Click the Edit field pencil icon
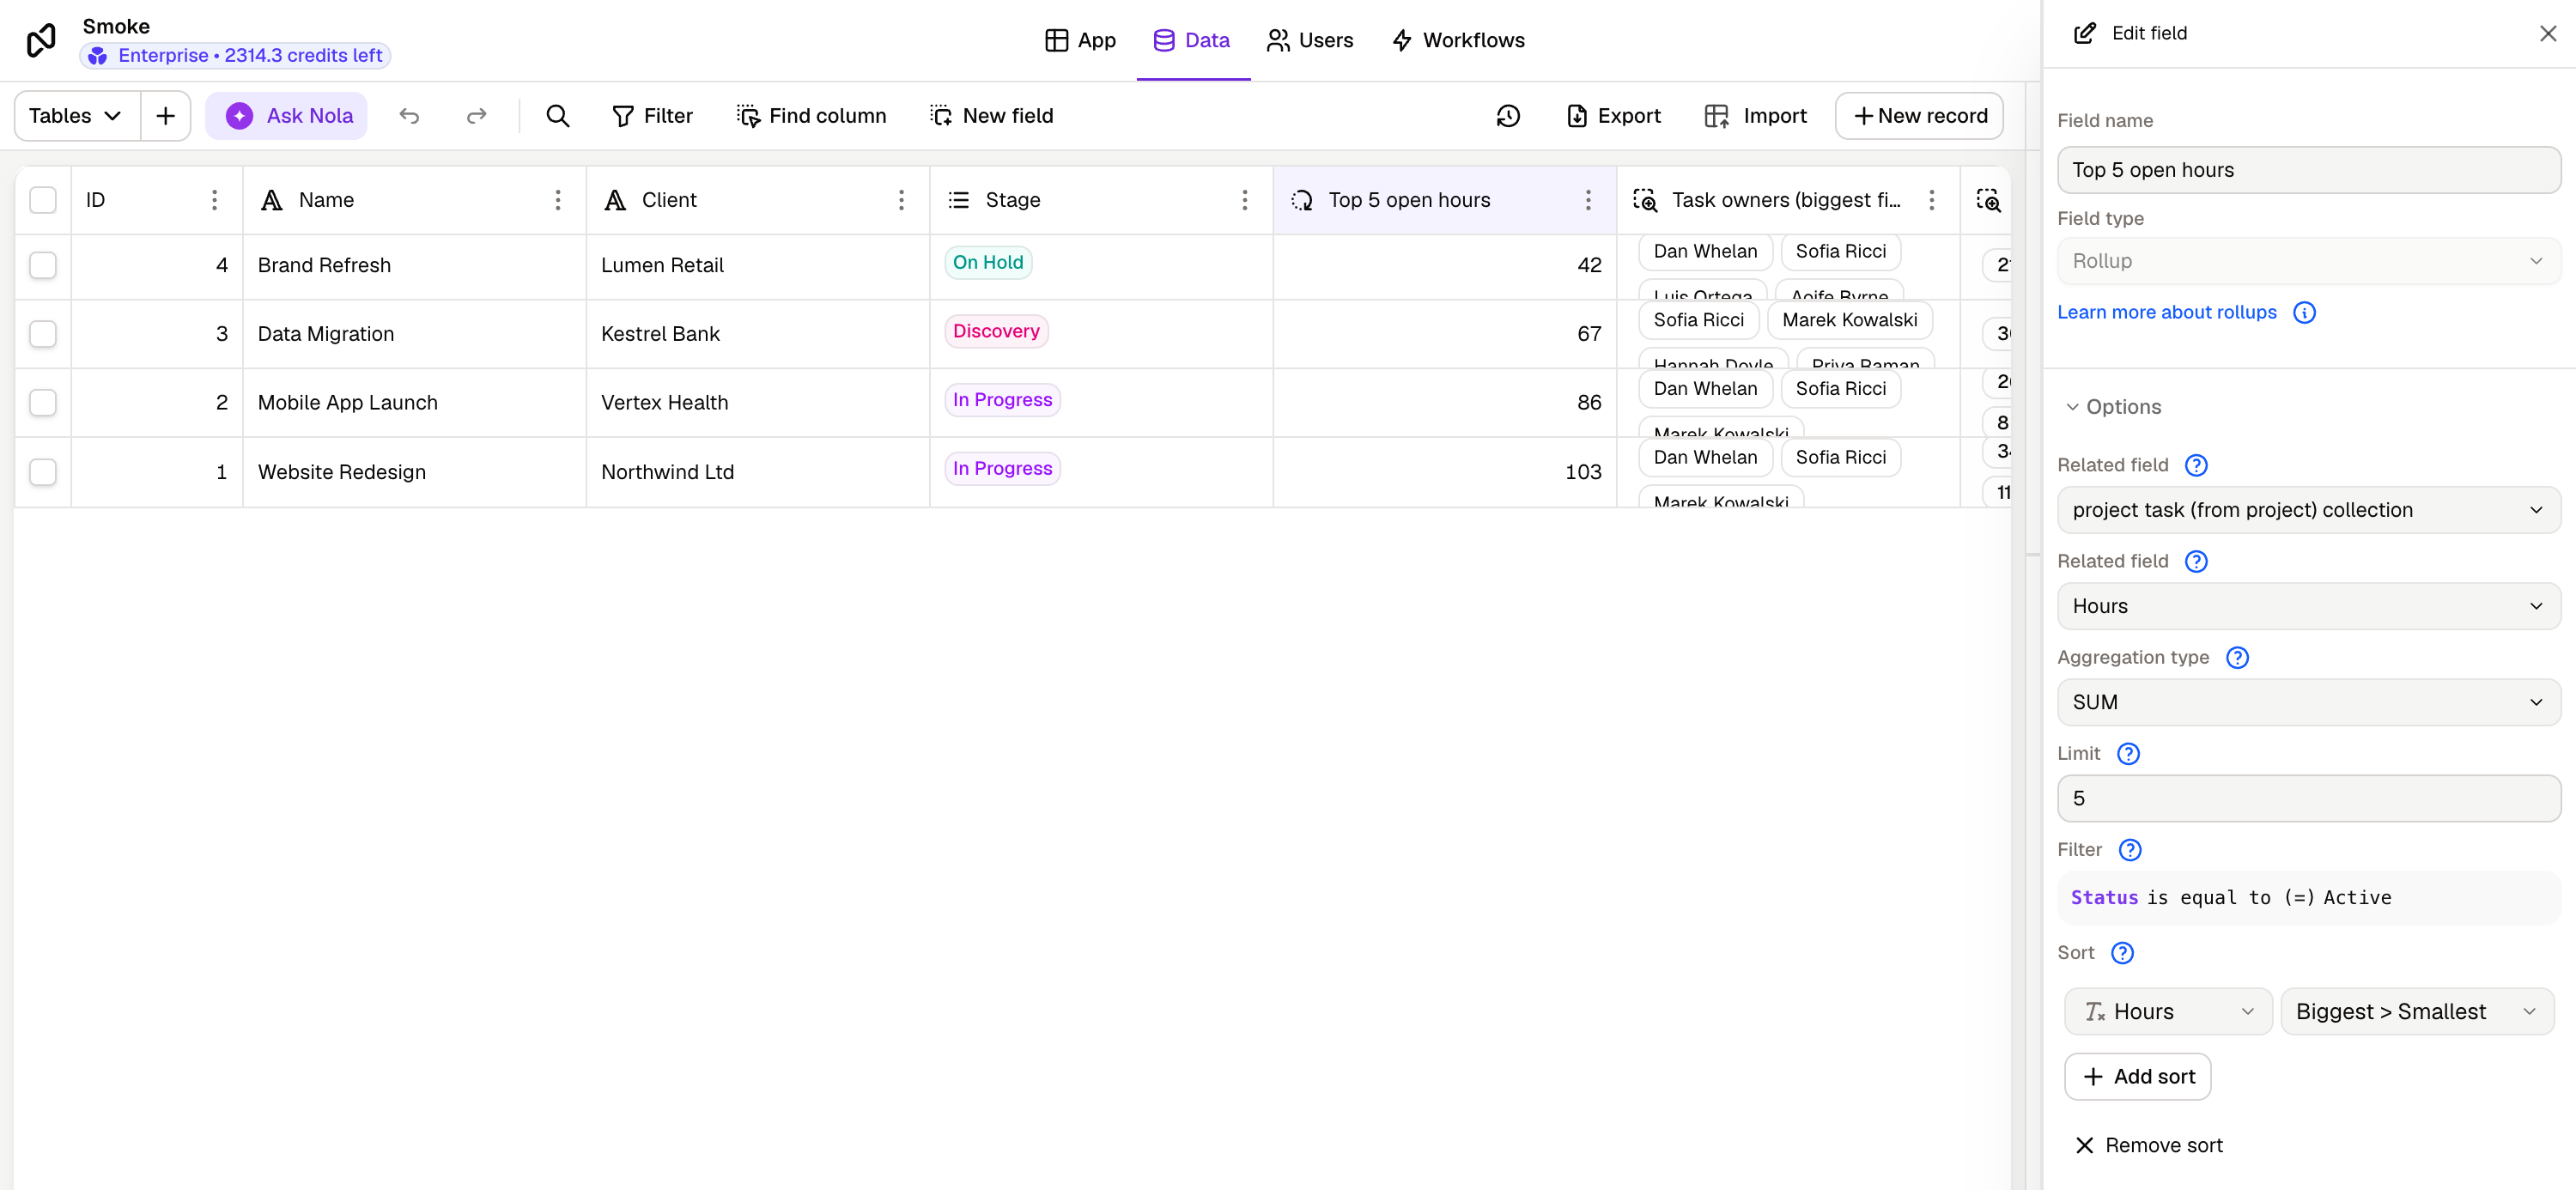This screenshot has height=1190, width=2576. [2084, 33]
